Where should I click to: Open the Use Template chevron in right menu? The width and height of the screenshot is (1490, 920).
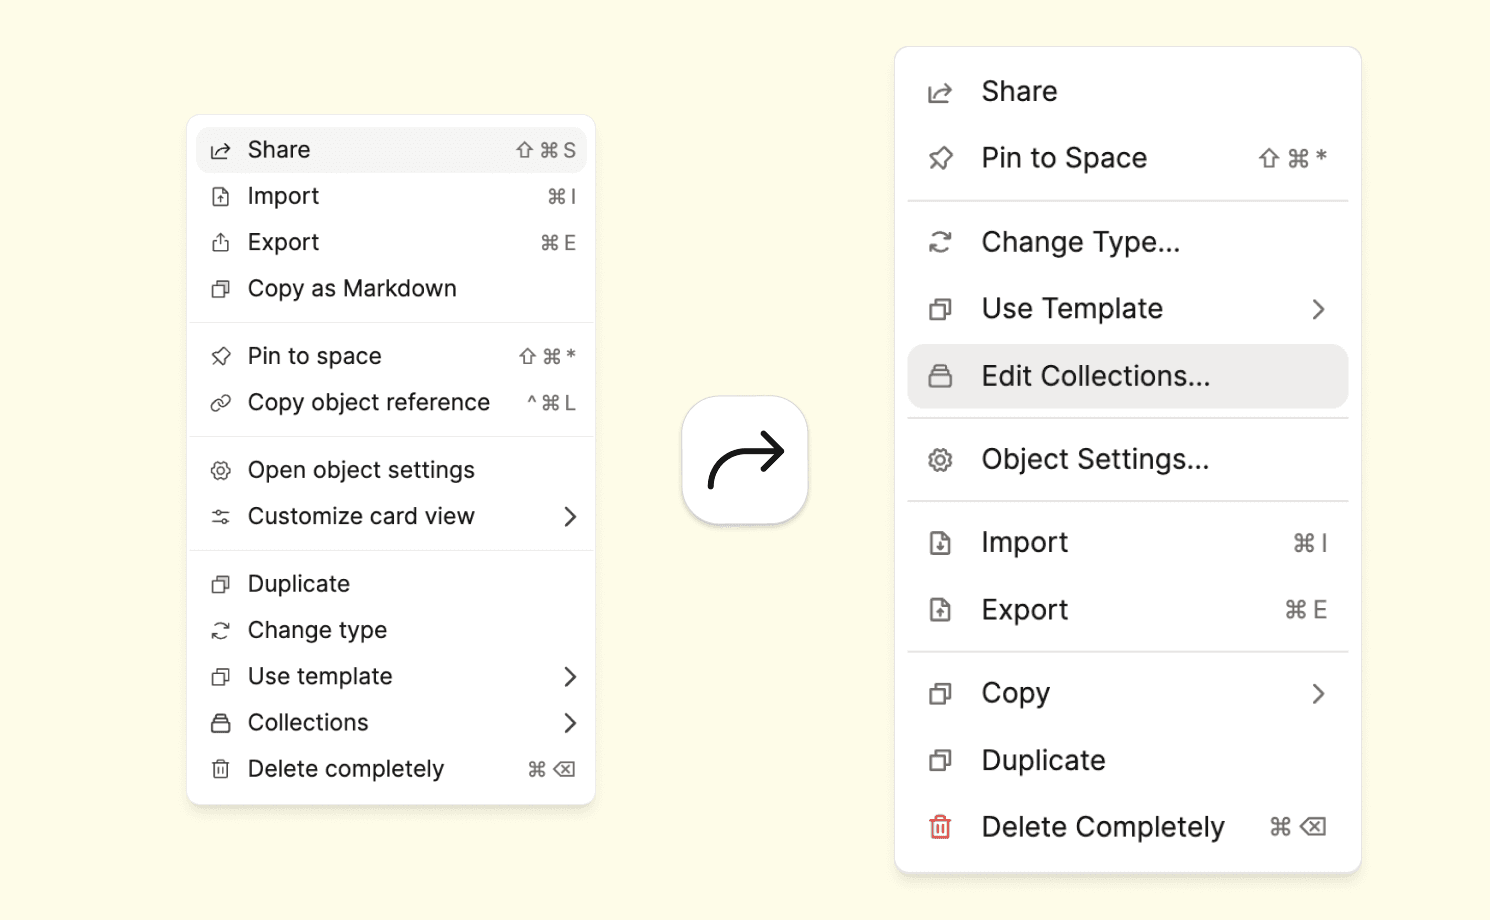click(x=1318, y=309)
